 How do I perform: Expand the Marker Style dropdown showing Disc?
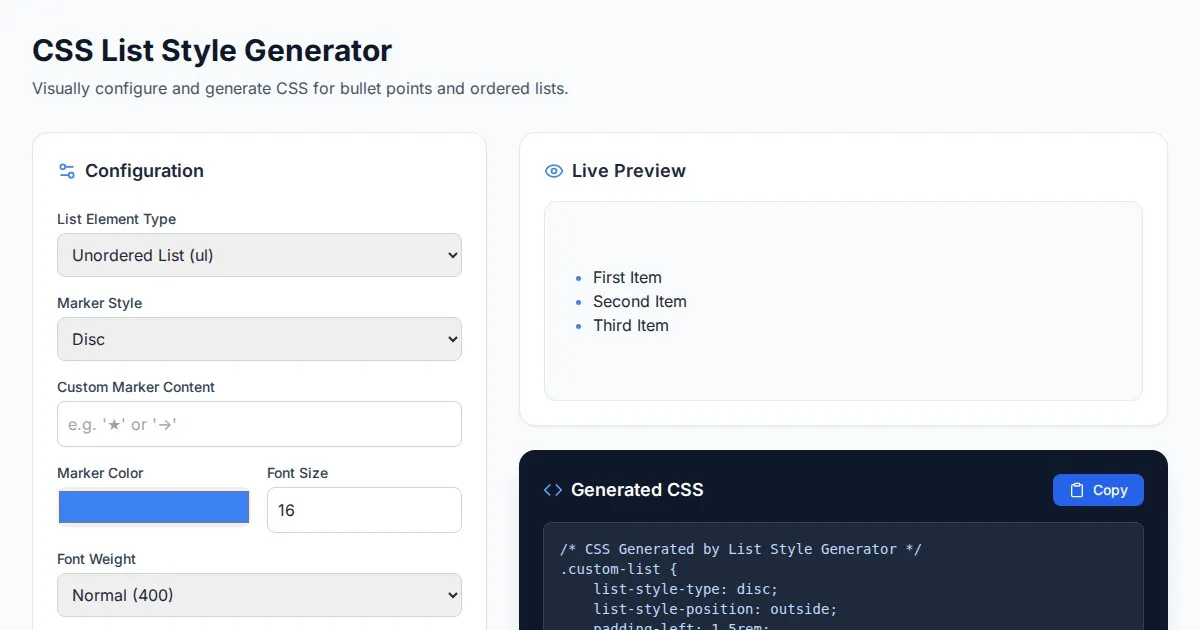point(259,339)
